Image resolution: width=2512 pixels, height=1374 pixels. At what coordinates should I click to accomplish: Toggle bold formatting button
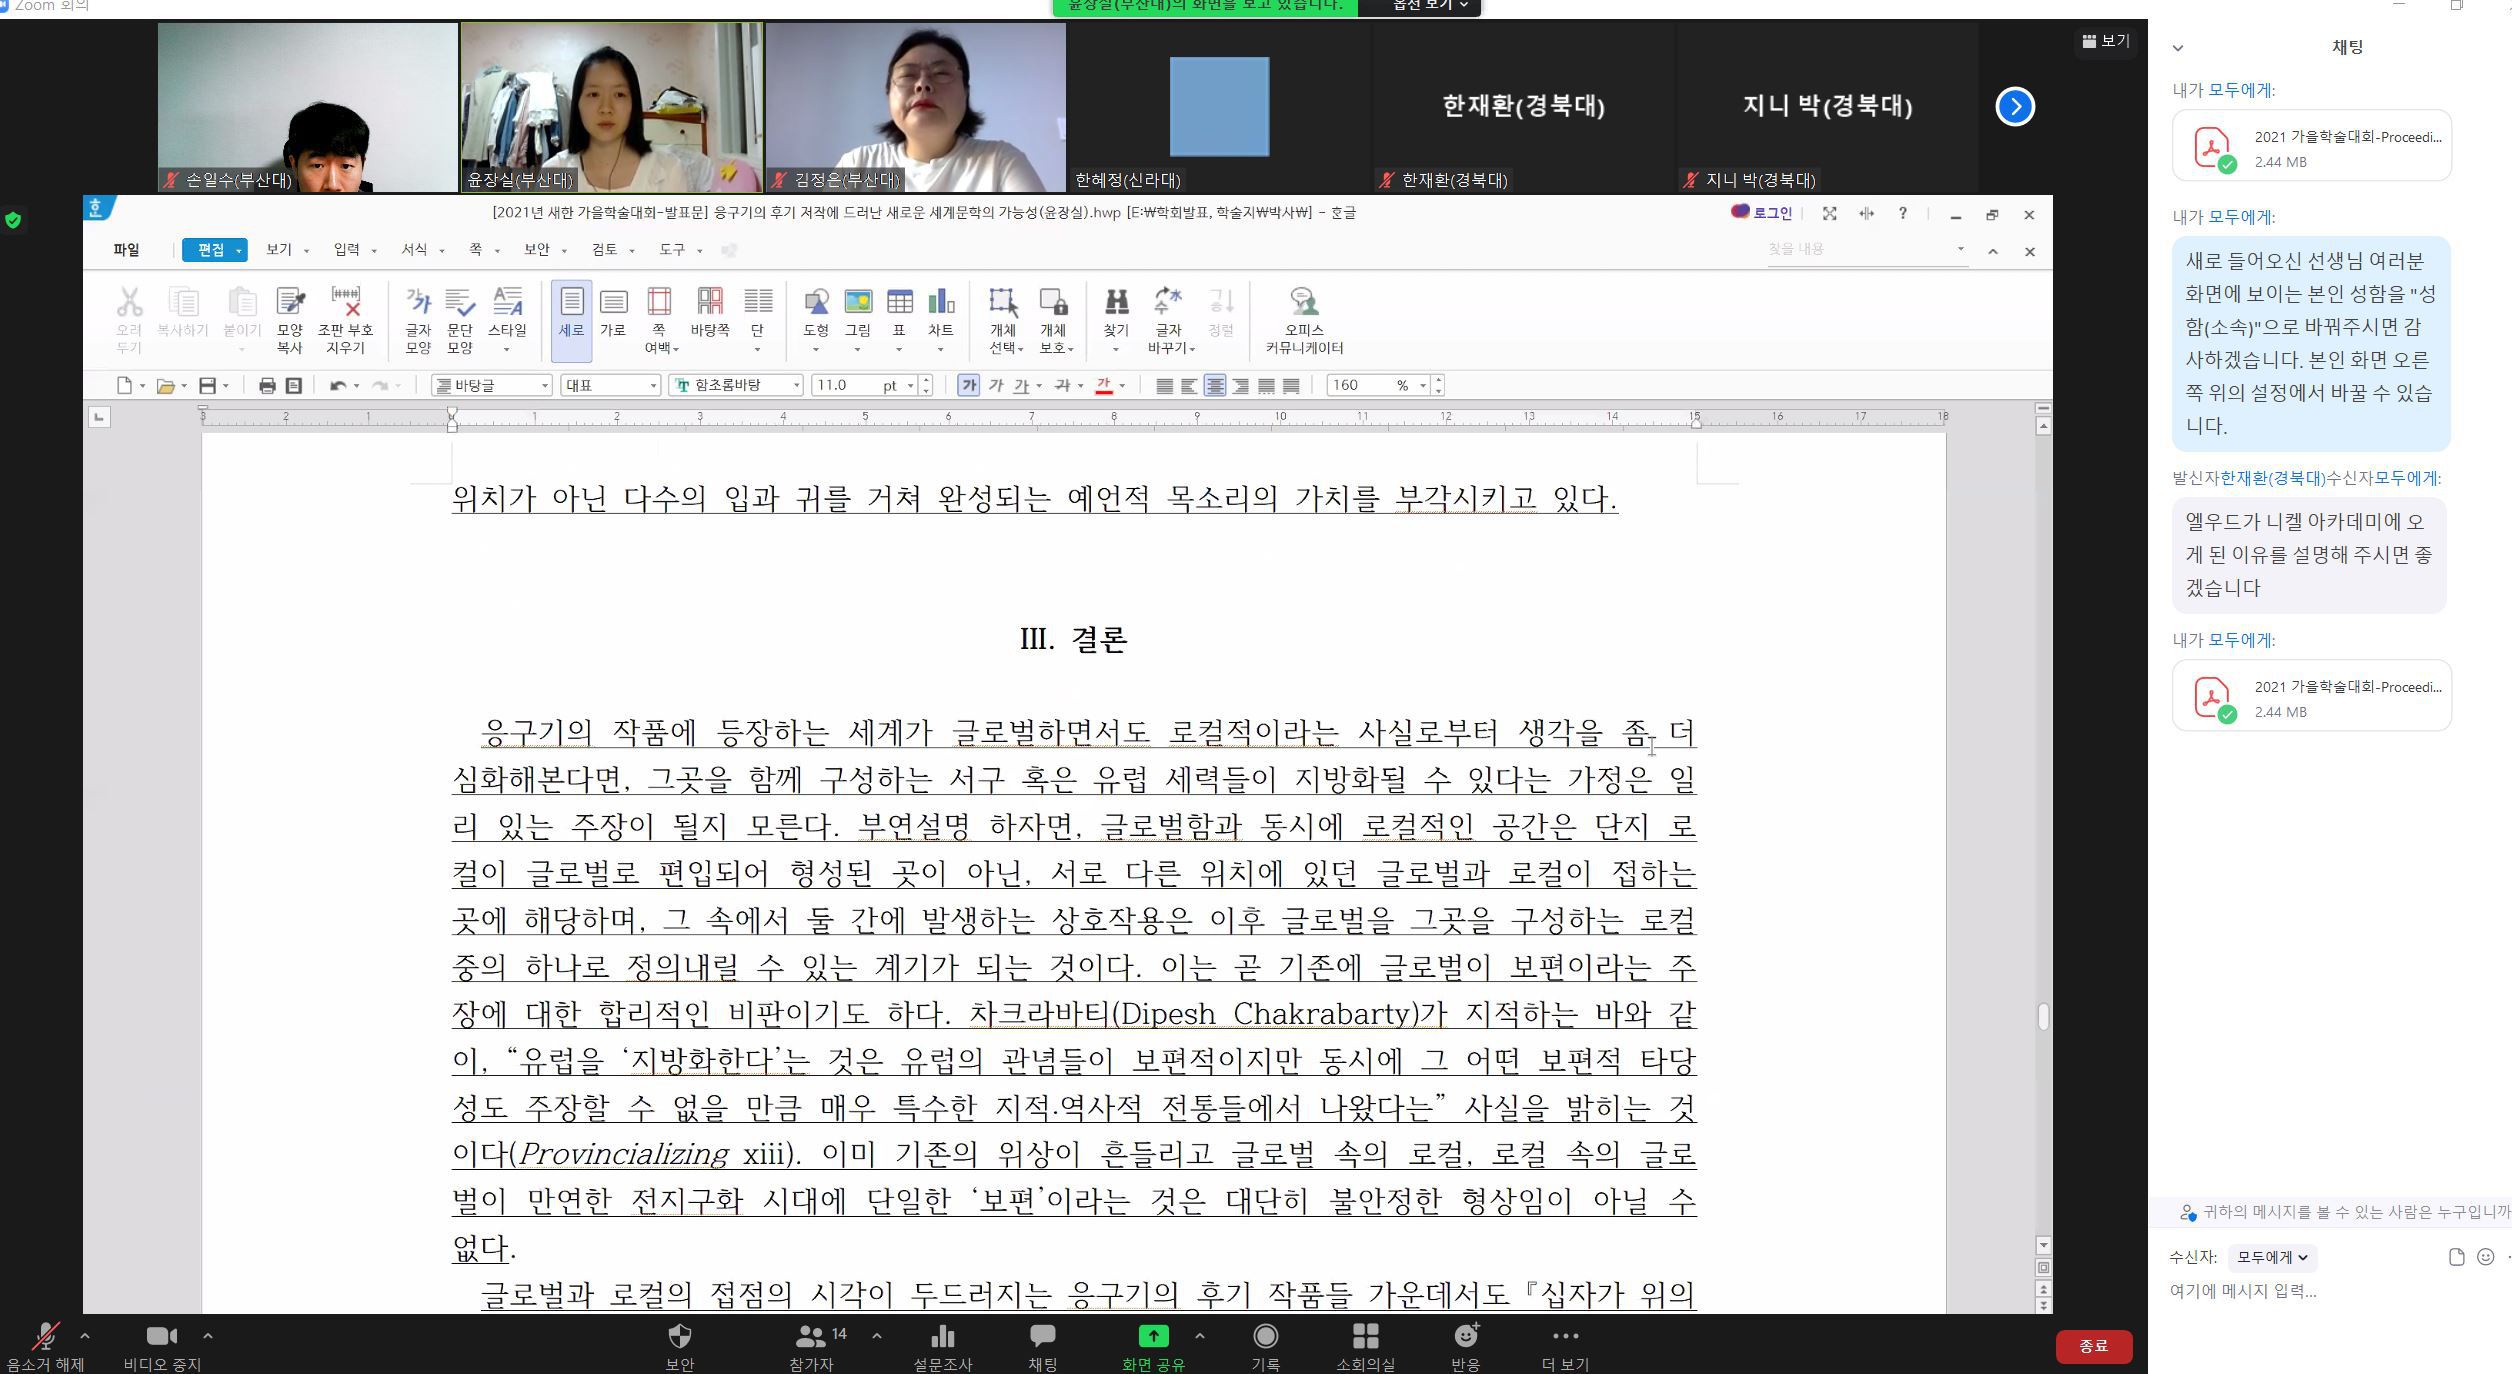[x=968, y=385]
